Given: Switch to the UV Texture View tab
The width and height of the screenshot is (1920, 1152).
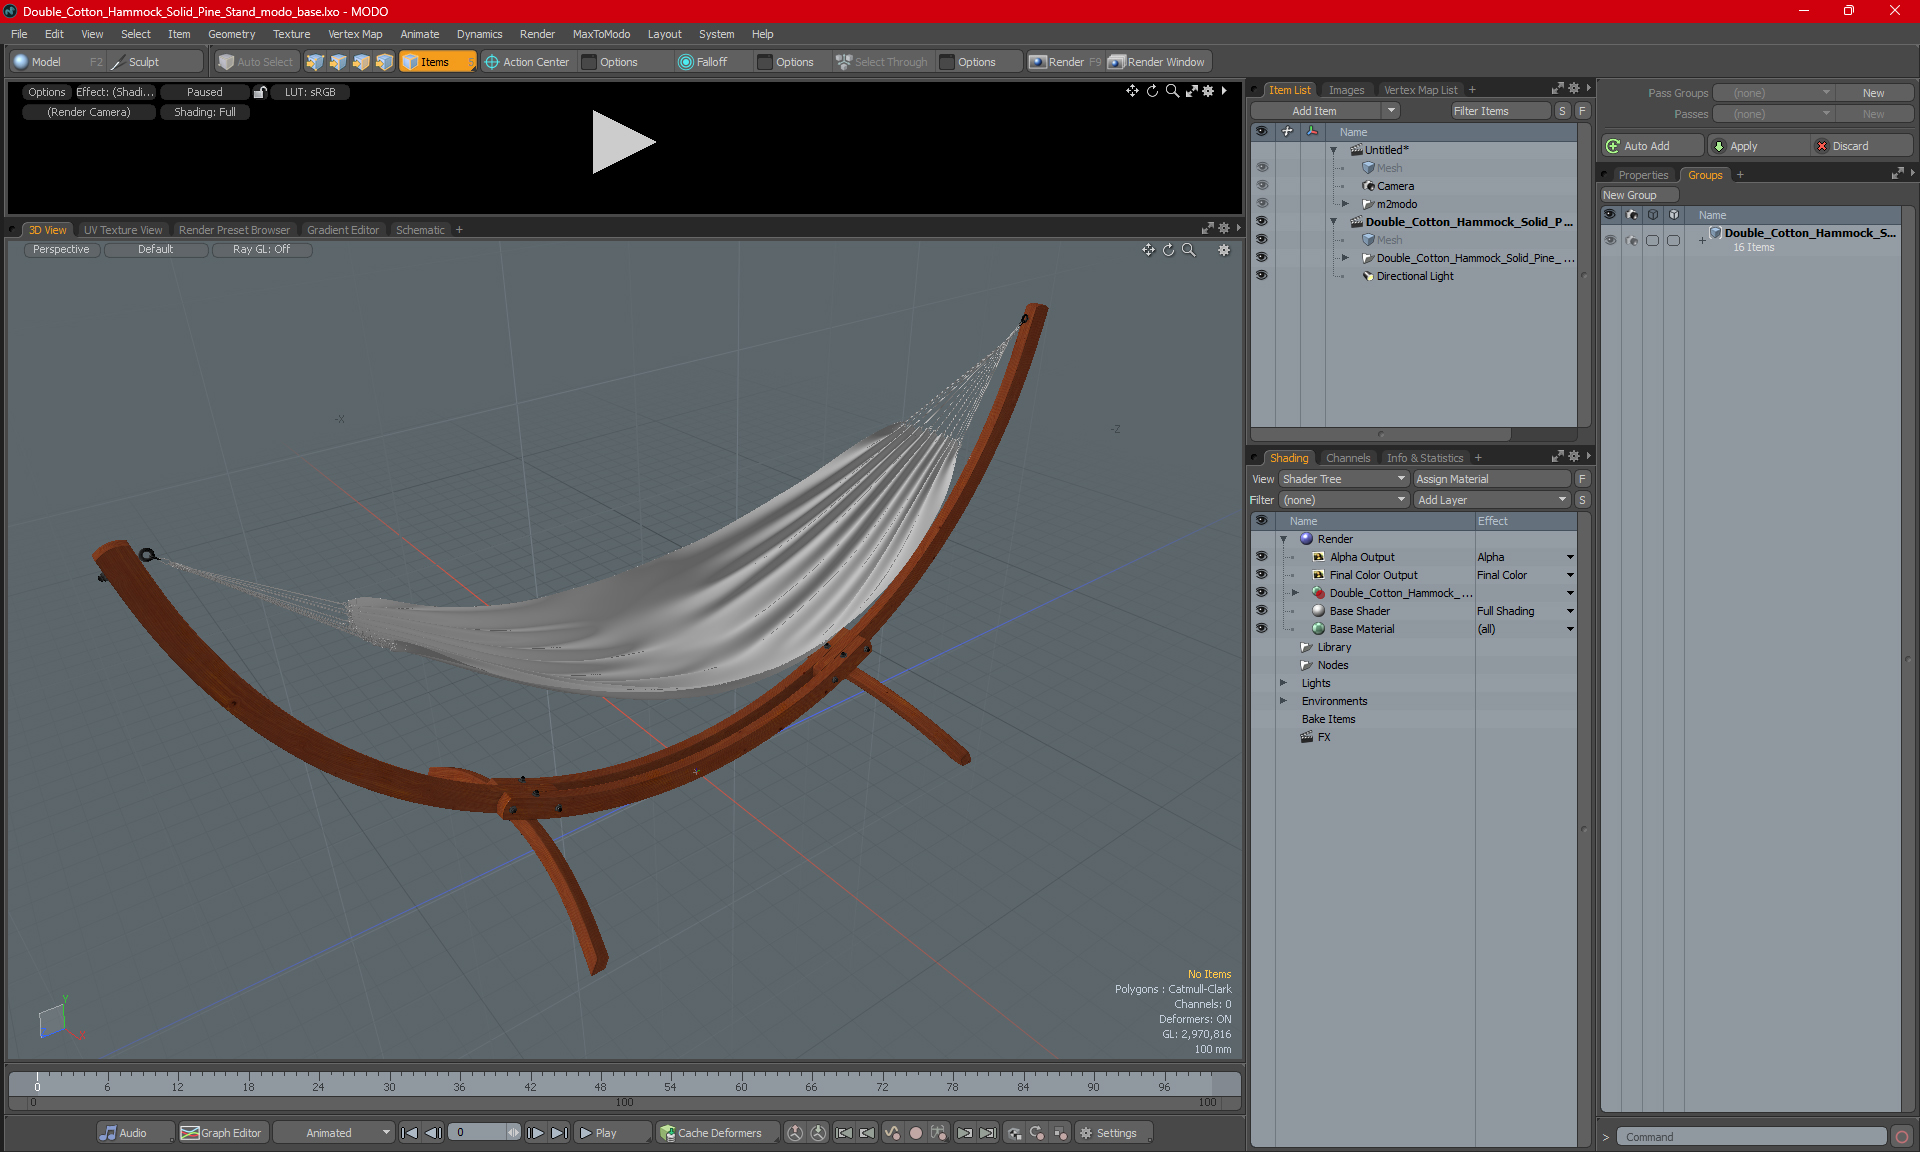Looking at the screenshot, I should click(x=122, y=229).
